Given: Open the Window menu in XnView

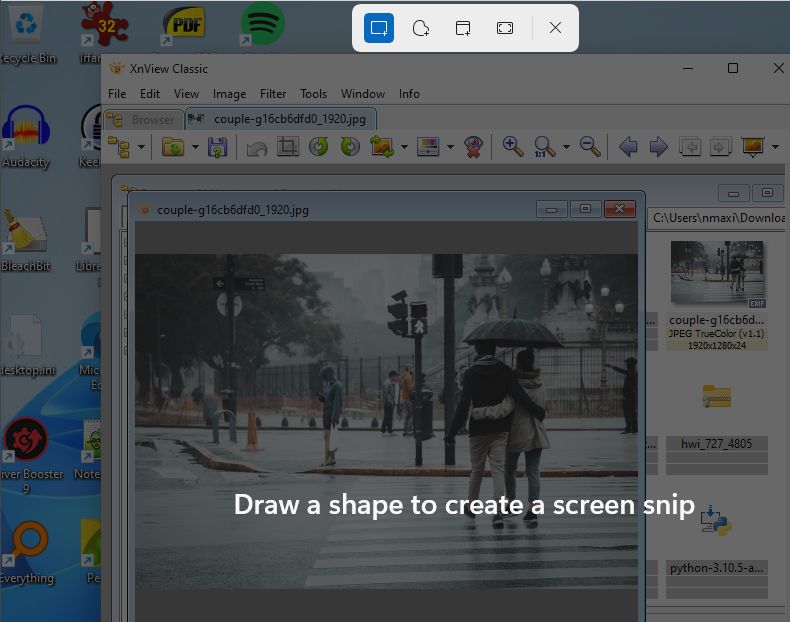Looking at the screenshot, I should (x=363, y=94).
